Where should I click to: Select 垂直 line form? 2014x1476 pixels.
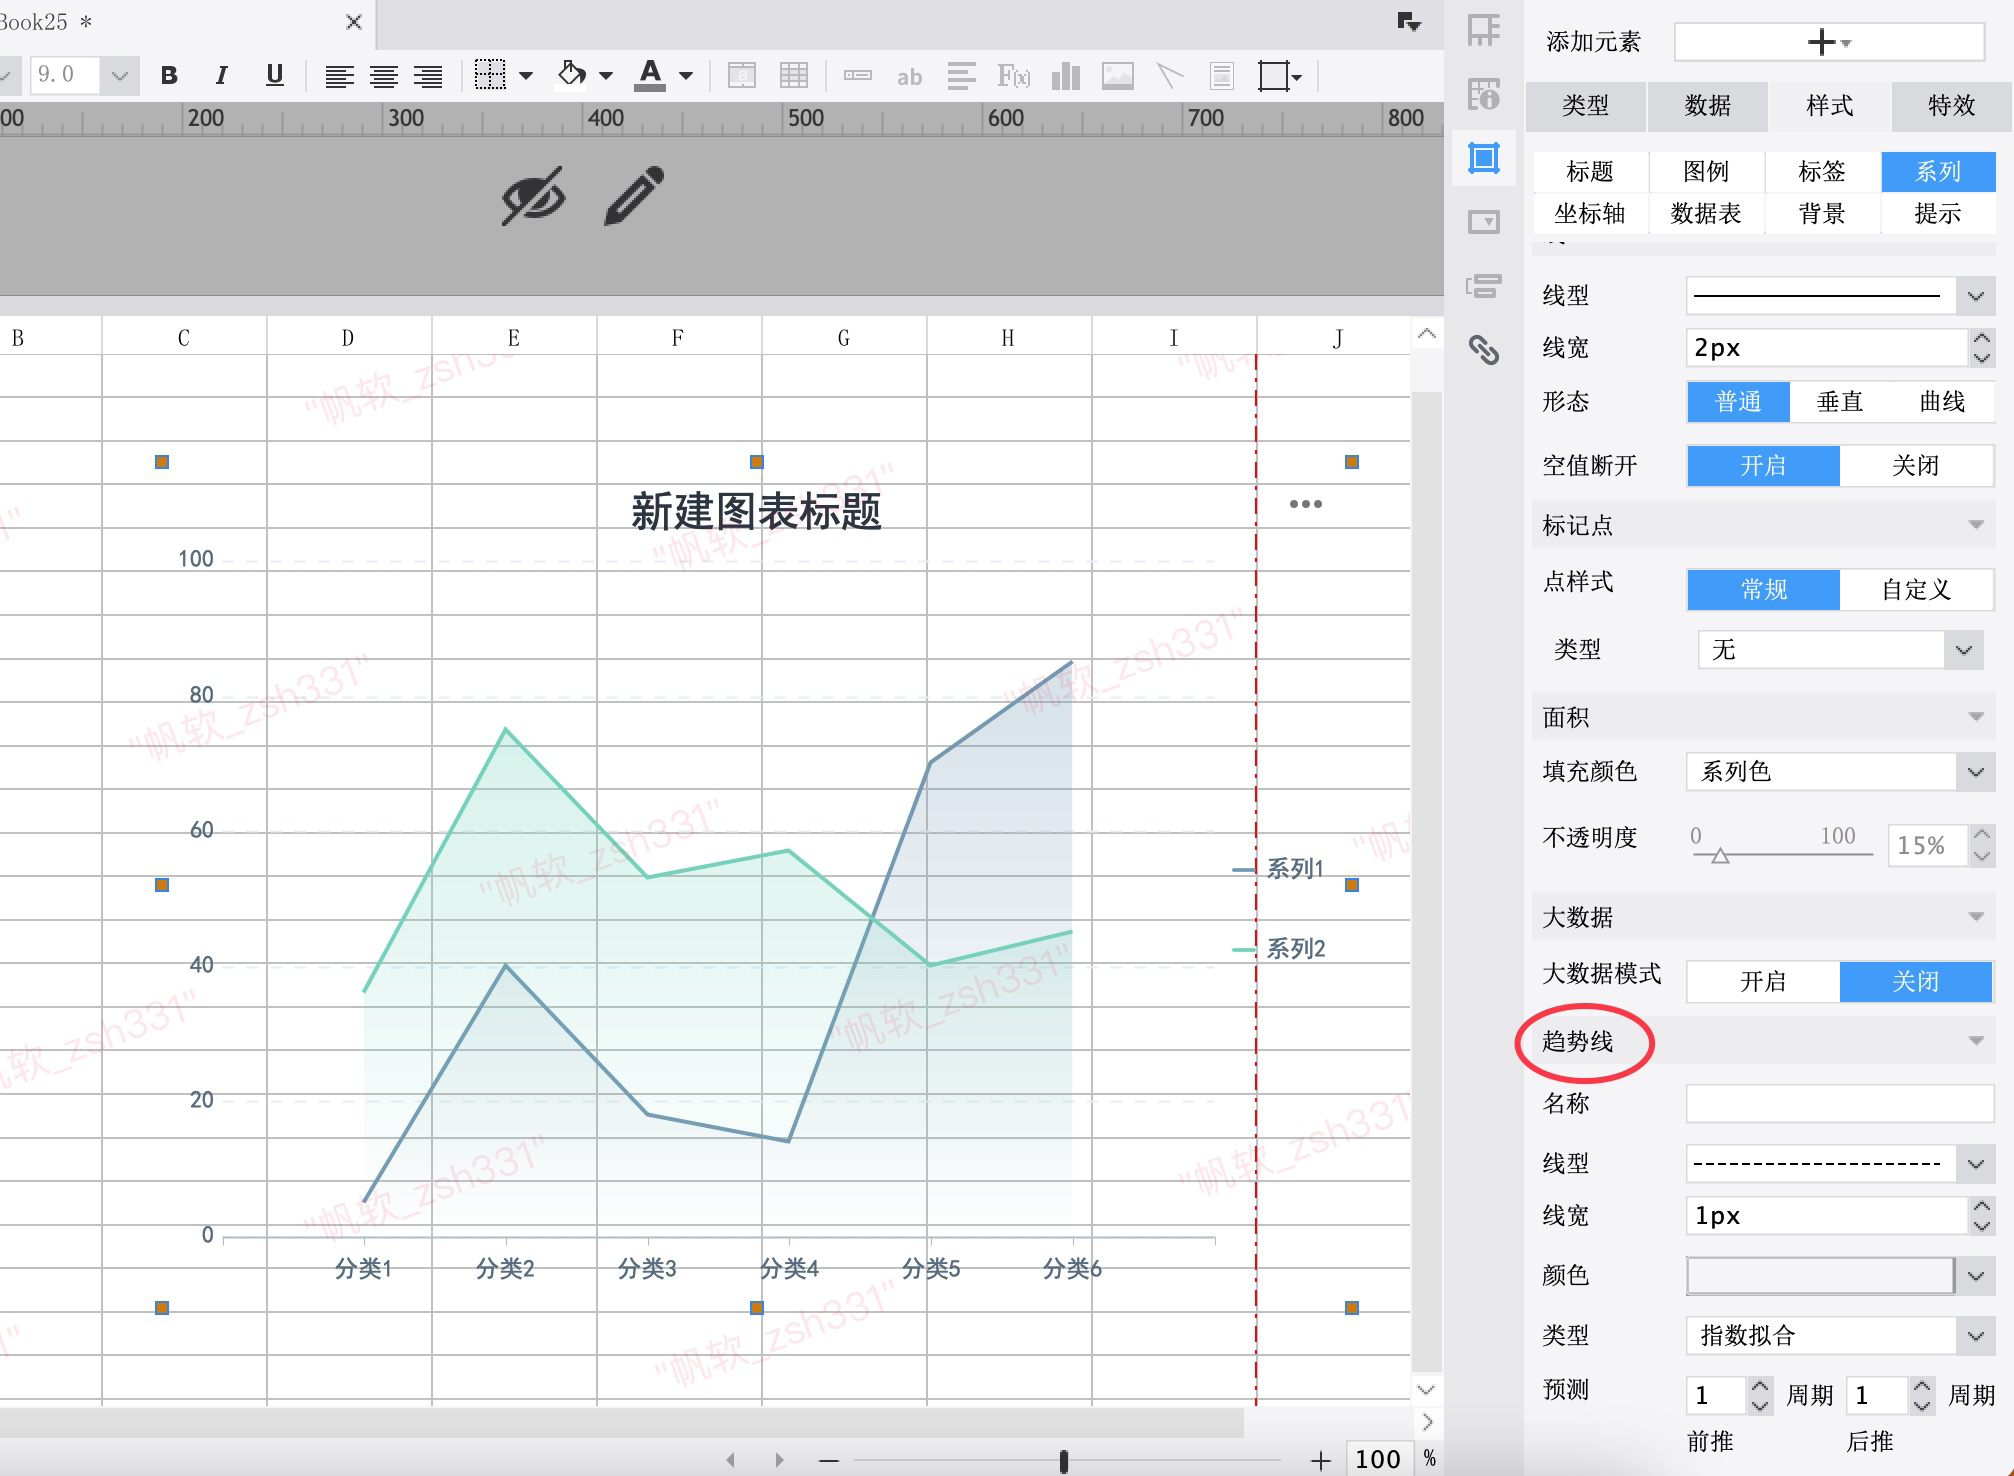1840,402
